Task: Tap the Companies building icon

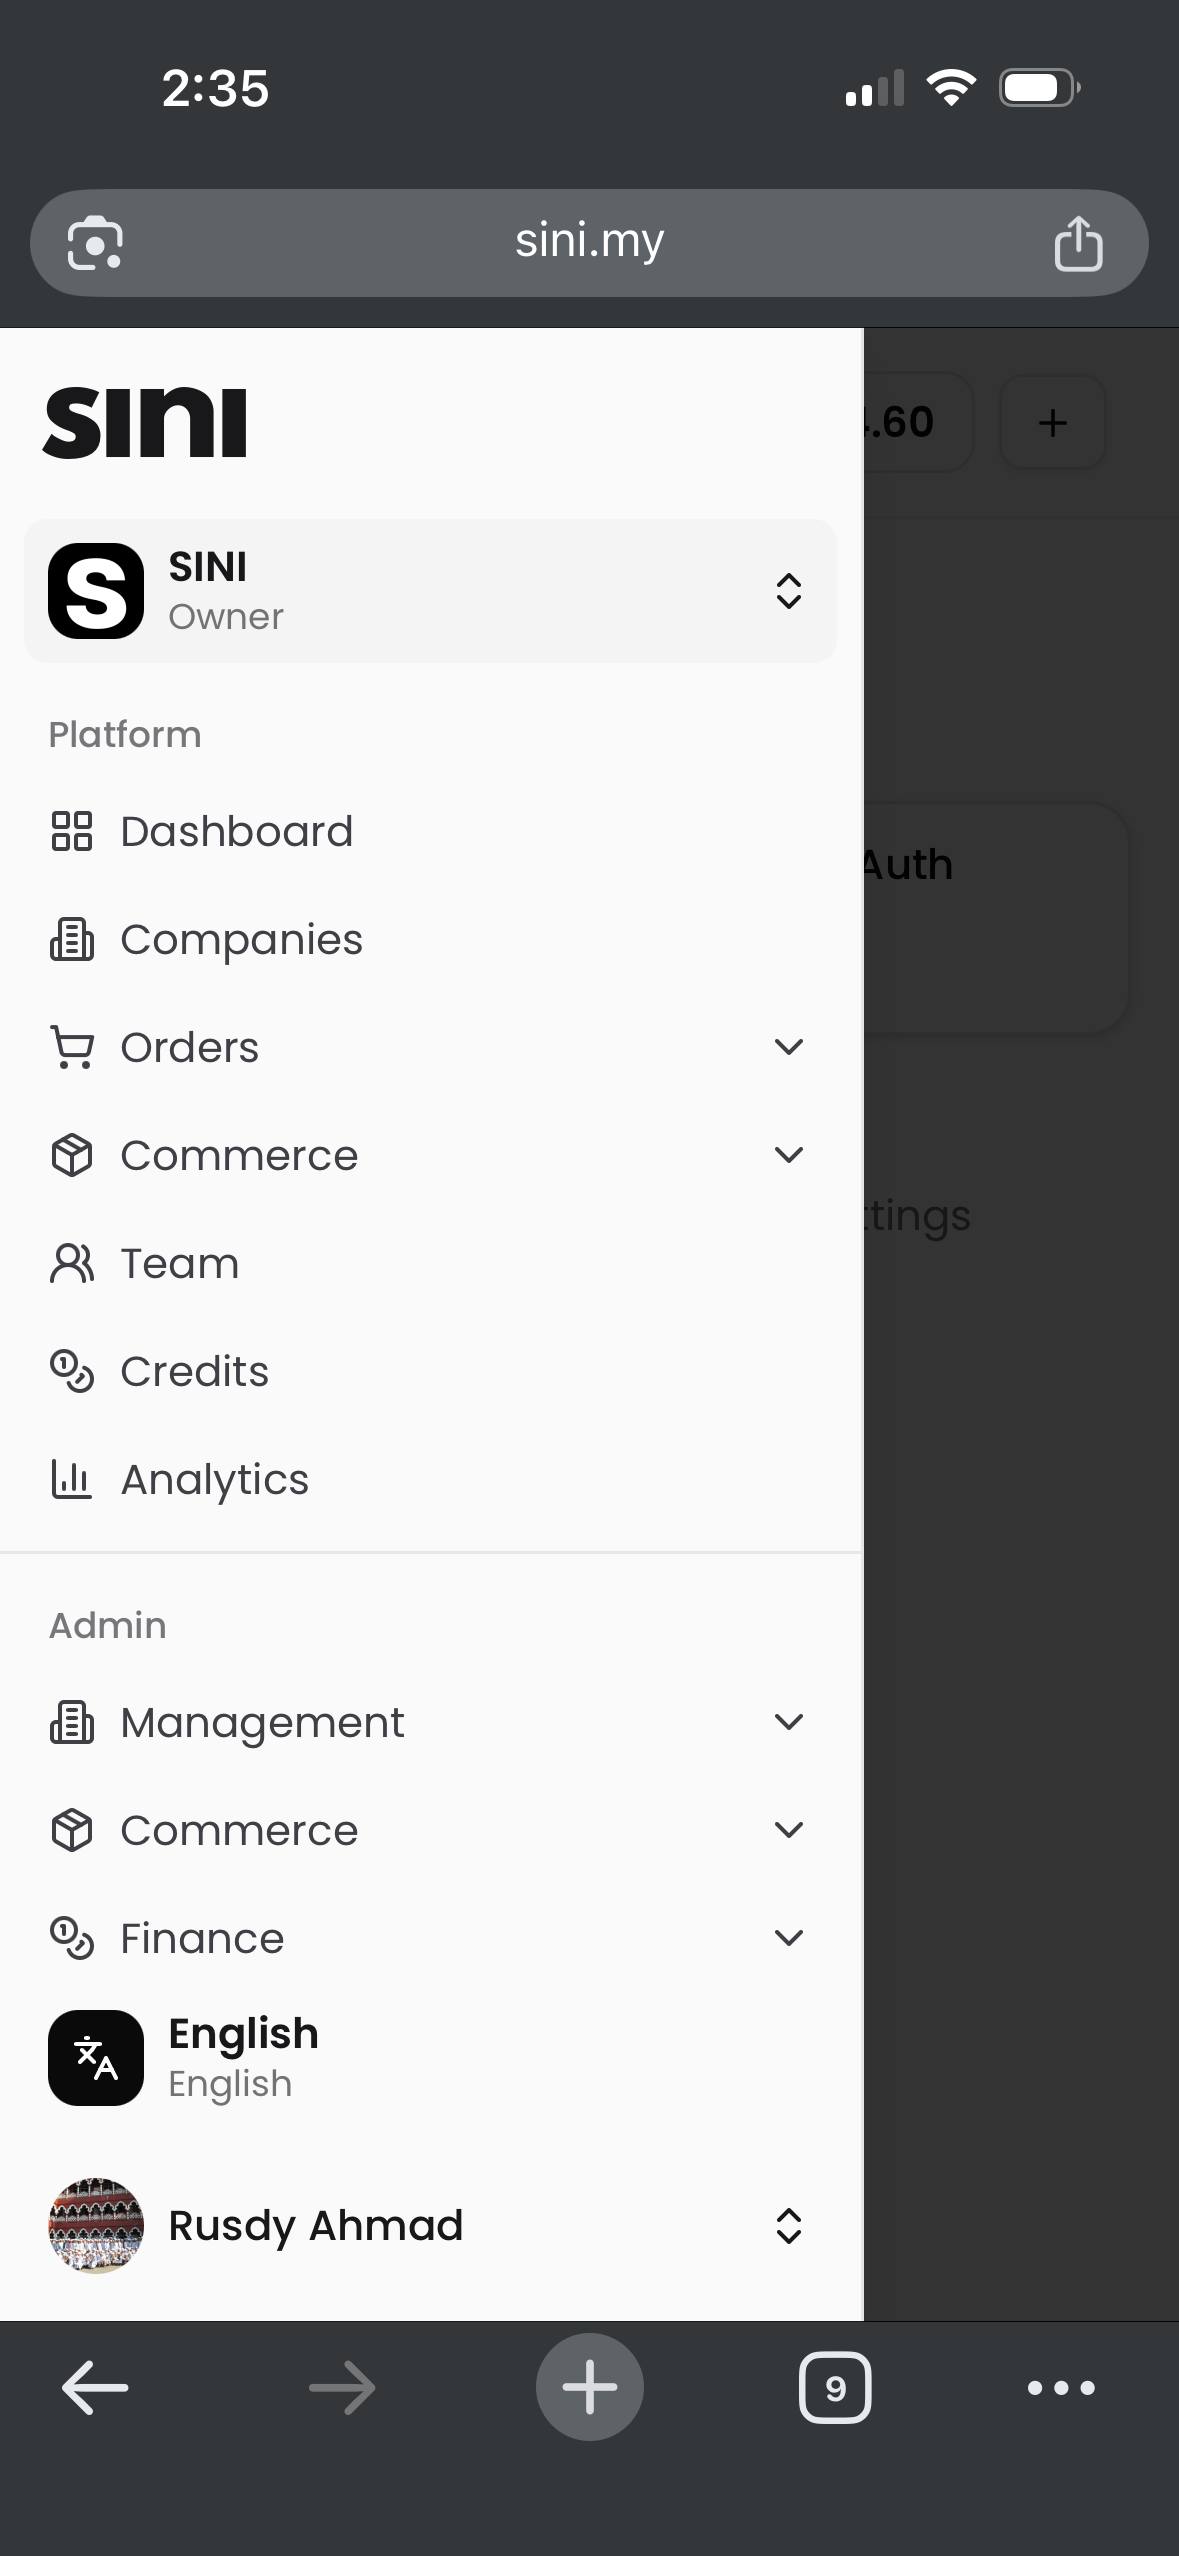Action: (71, 939)
